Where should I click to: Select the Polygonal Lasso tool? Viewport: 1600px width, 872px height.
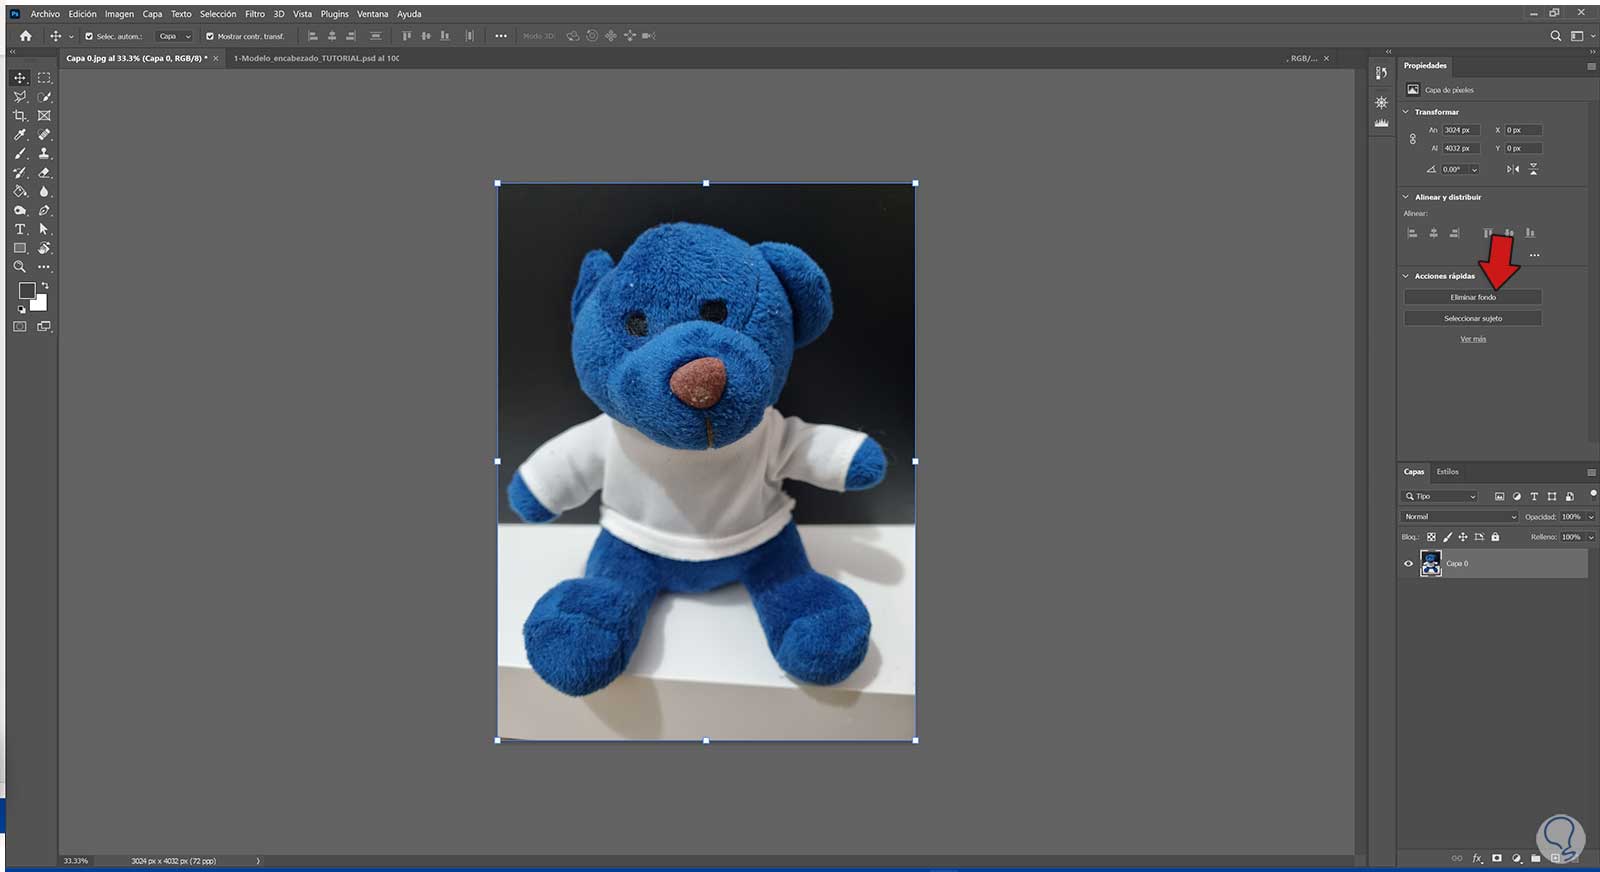coord(19,97)
